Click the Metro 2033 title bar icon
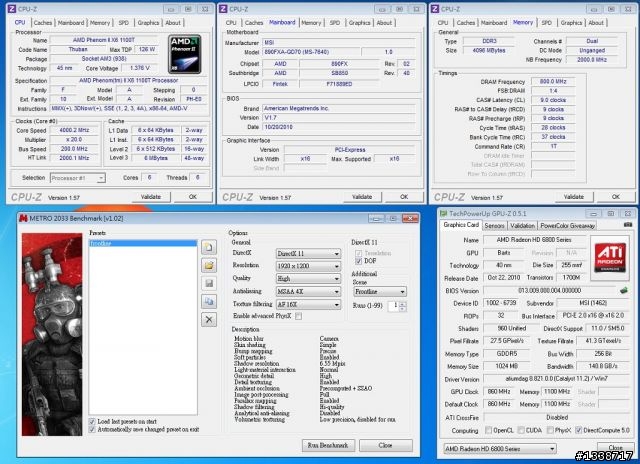 pyautogui.click(x=23, y=218)
